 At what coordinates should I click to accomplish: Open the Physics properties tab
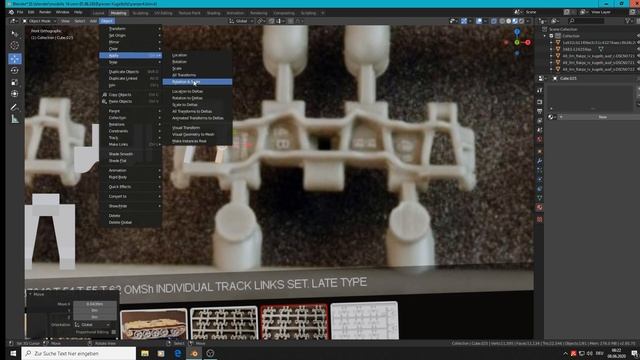pyautogui.click(x=540, y=180)
